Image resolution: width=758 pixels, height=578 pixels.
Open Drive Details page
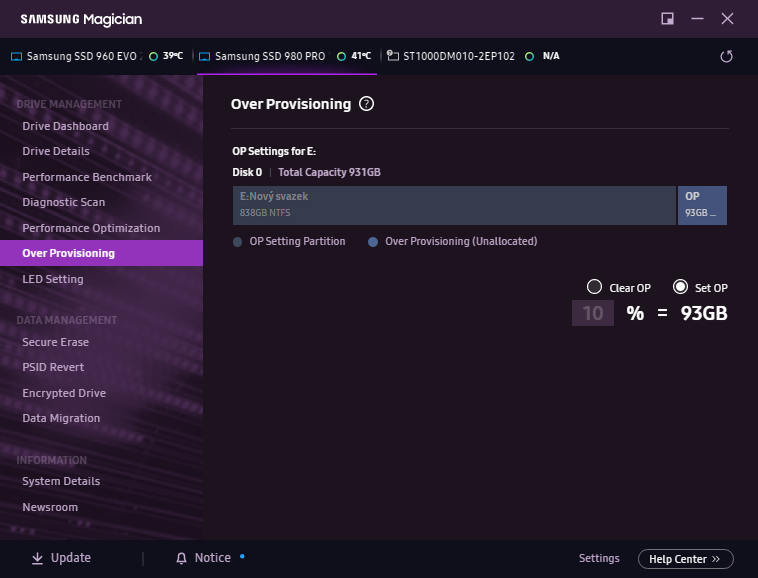(56, 151)
